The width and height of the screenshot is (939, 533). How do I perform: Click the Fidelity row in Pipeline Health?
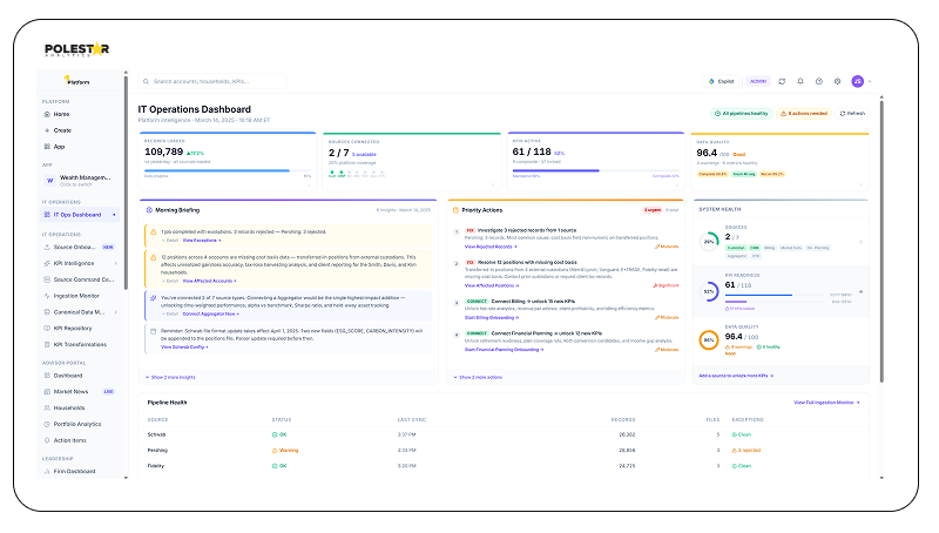pos(503,465)
